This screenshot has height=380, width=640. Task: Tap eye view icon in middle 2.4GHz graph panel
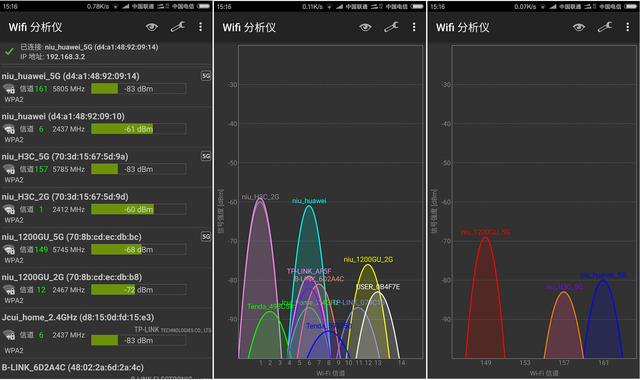click(365, 27)
